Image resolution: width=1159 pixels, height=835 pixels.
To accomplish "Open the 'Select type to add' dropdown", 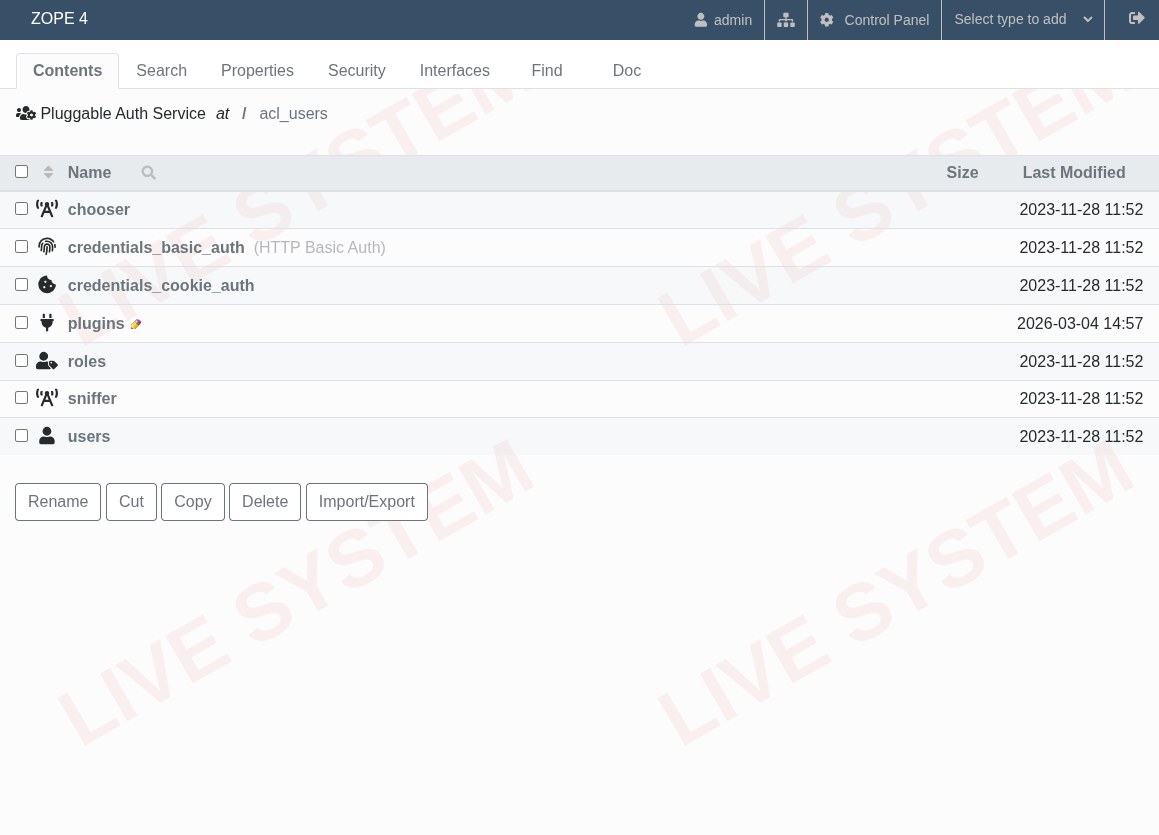I will coord(1022,20).
